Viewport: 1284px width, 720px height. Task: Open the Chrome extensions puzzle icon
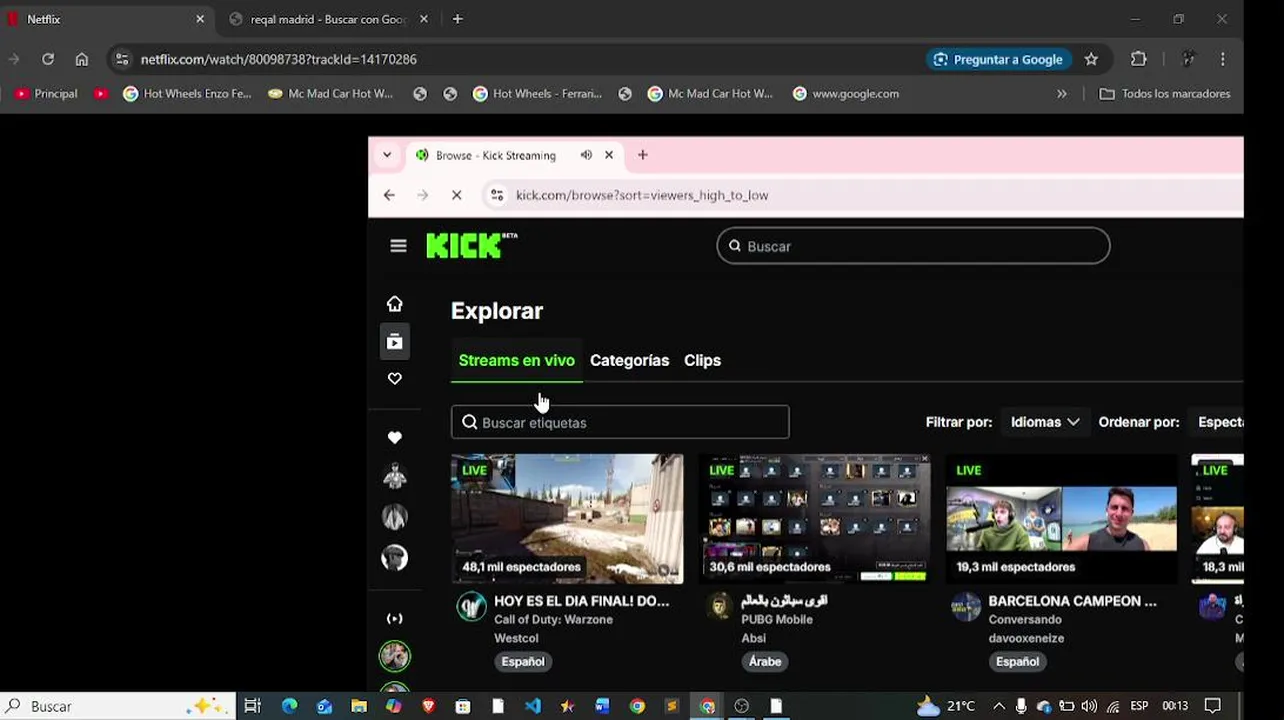pos(1138,59)
